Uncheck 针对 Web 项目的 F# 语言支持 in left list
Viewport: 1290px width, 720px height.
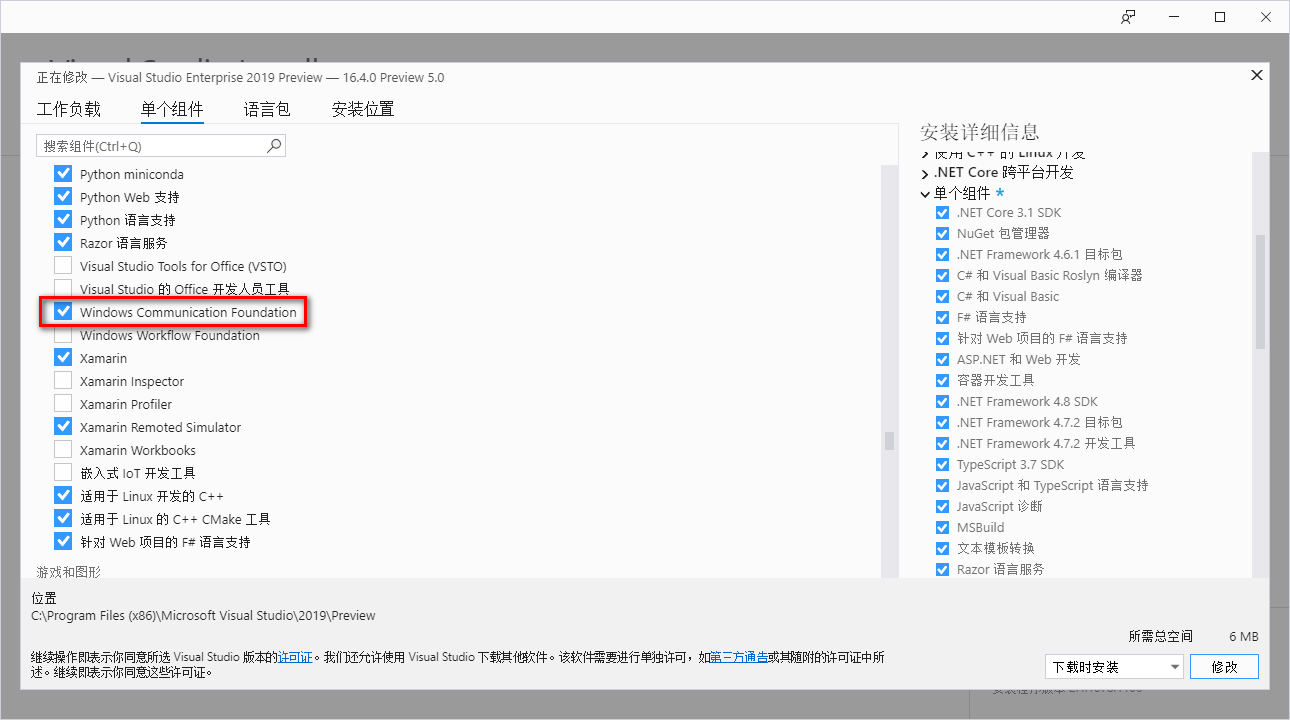[x=63, y=542]
